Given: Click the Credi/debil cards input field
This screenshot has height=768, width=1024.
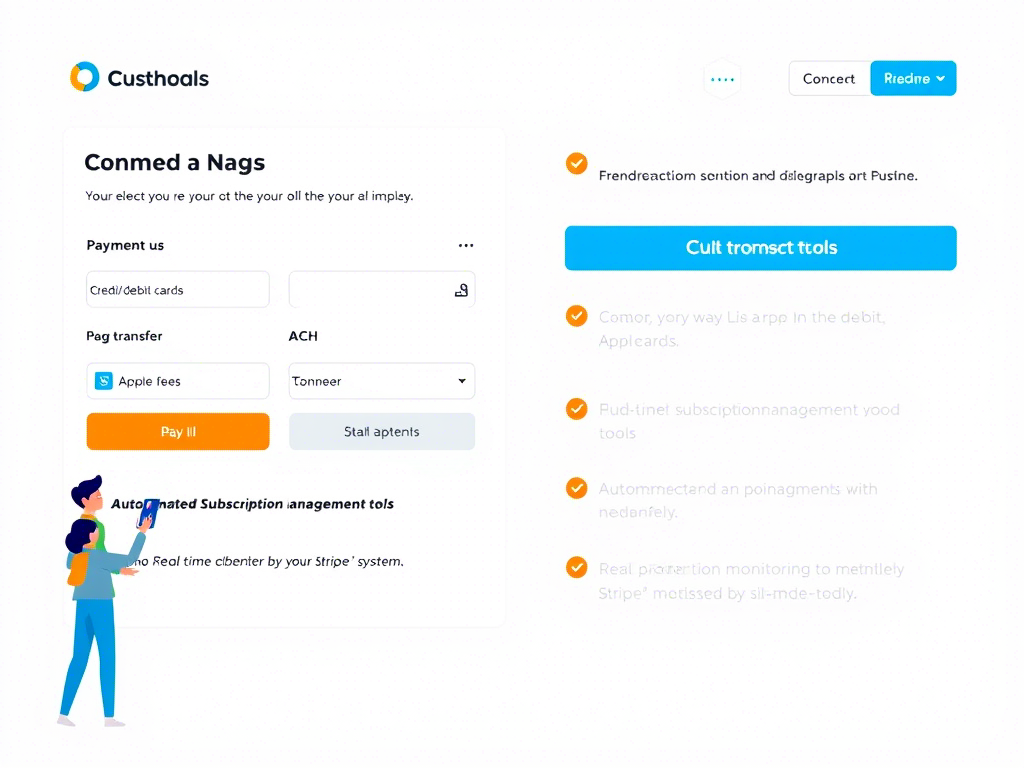Looking at the screenshot, I should click(178, 289).
